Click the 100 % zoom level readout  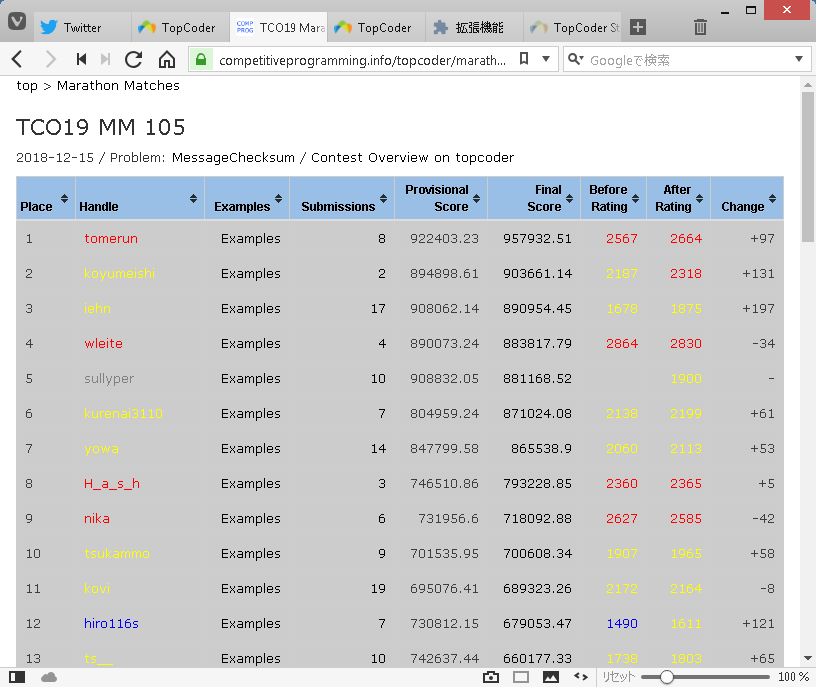pyautogui.click(x=793, y=677)
